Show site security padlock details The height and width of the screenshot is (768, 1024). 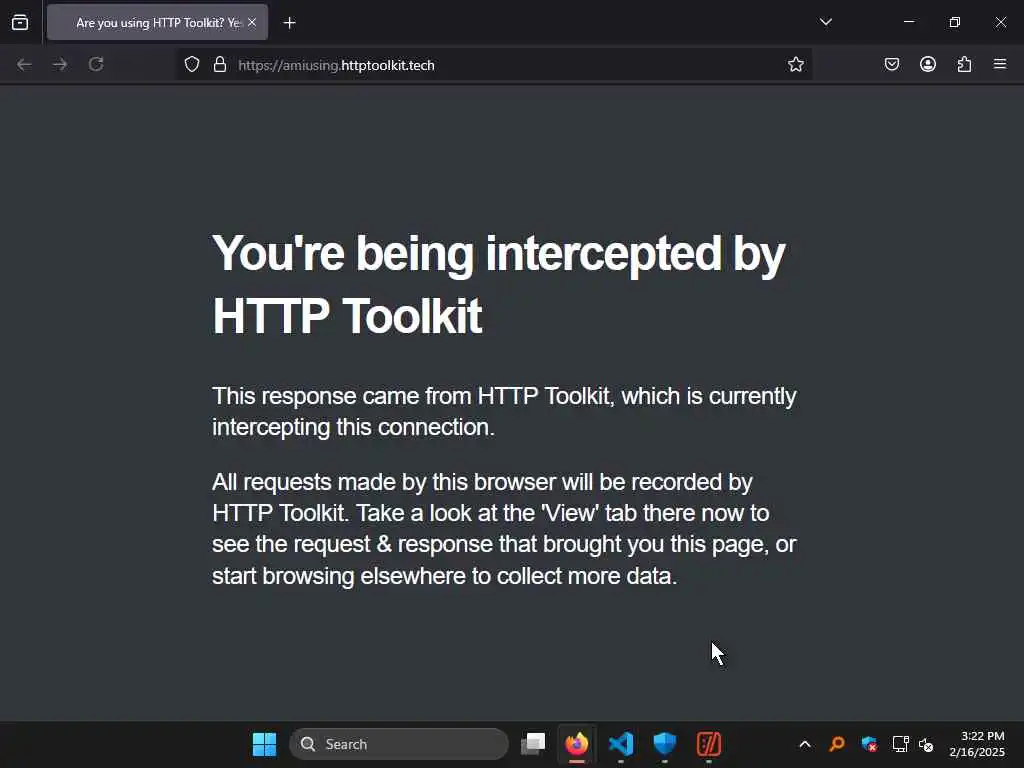220,64
